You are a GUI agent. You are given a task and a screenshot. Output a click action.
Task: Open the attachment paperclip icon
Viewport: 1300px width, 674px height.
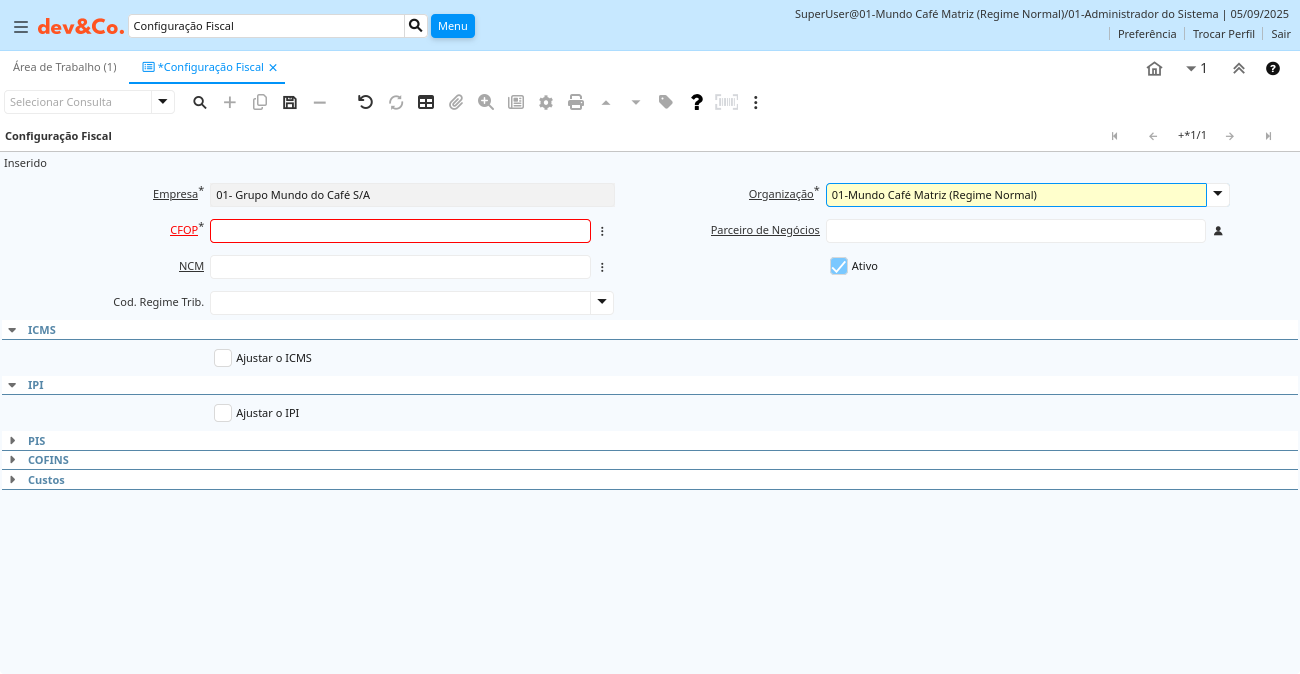[x=456, y=102]
